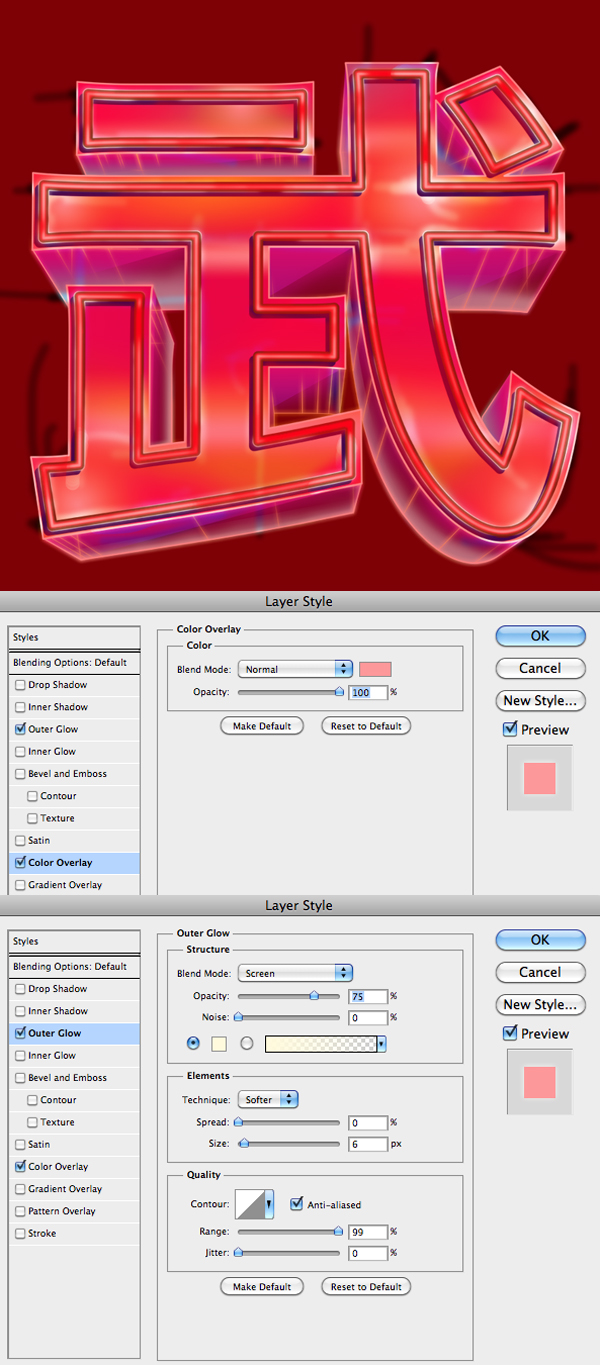Click preview thumbnail in upper Color Overlay dialog

540,777
